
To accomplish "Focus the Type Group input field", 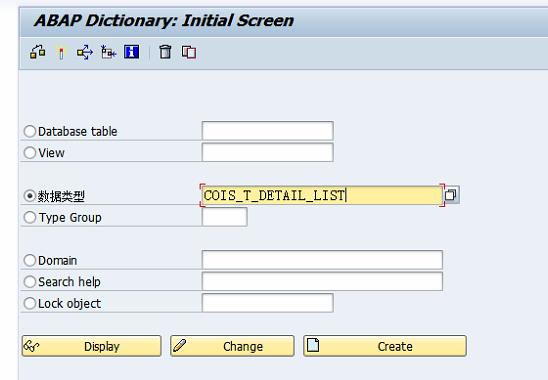I will pyautogui.click(x=225, y=217).
